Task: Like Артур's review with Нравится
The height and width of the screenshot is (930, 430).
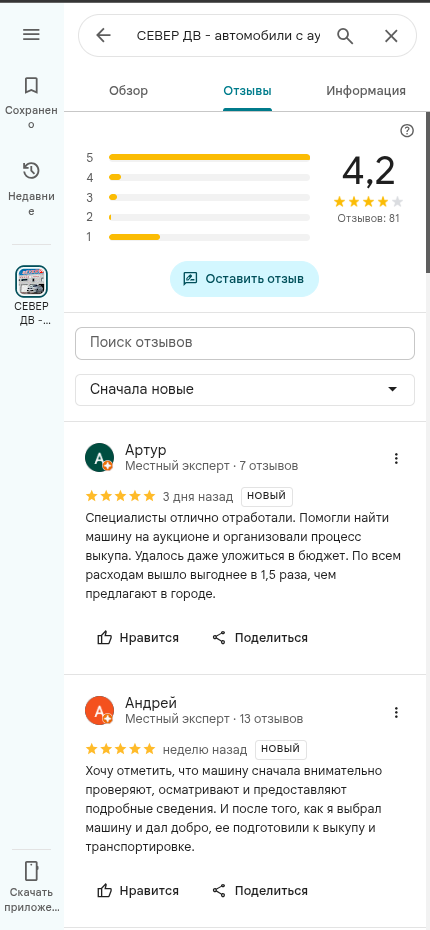Action: [138, 638]
